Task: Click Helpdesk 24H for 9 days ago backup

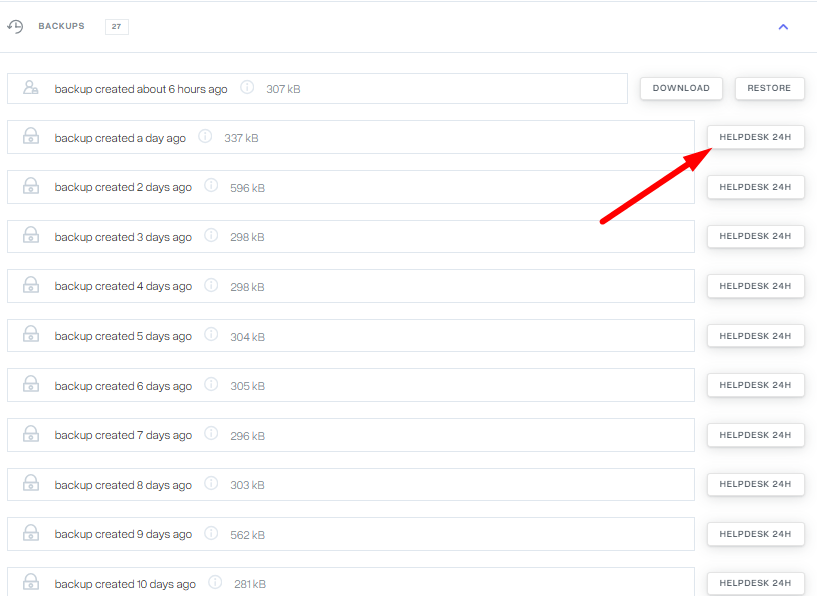Action: coord(756,534)
